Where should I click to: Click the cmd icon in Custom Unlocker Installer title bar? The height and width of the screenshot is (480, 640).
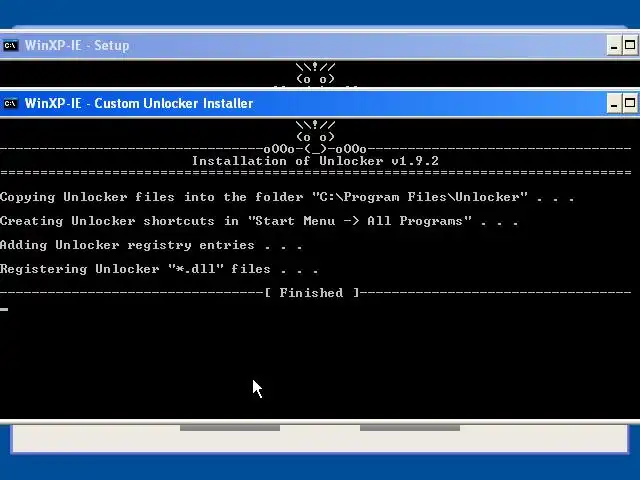[x=10, y=103]
